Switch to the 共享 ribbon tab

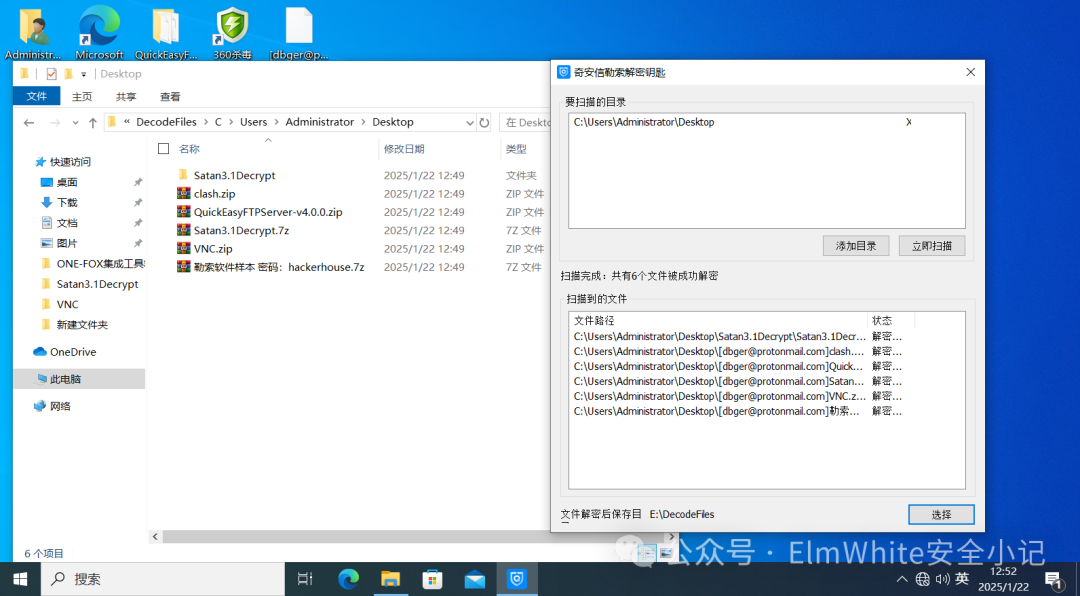coord(126,96)
